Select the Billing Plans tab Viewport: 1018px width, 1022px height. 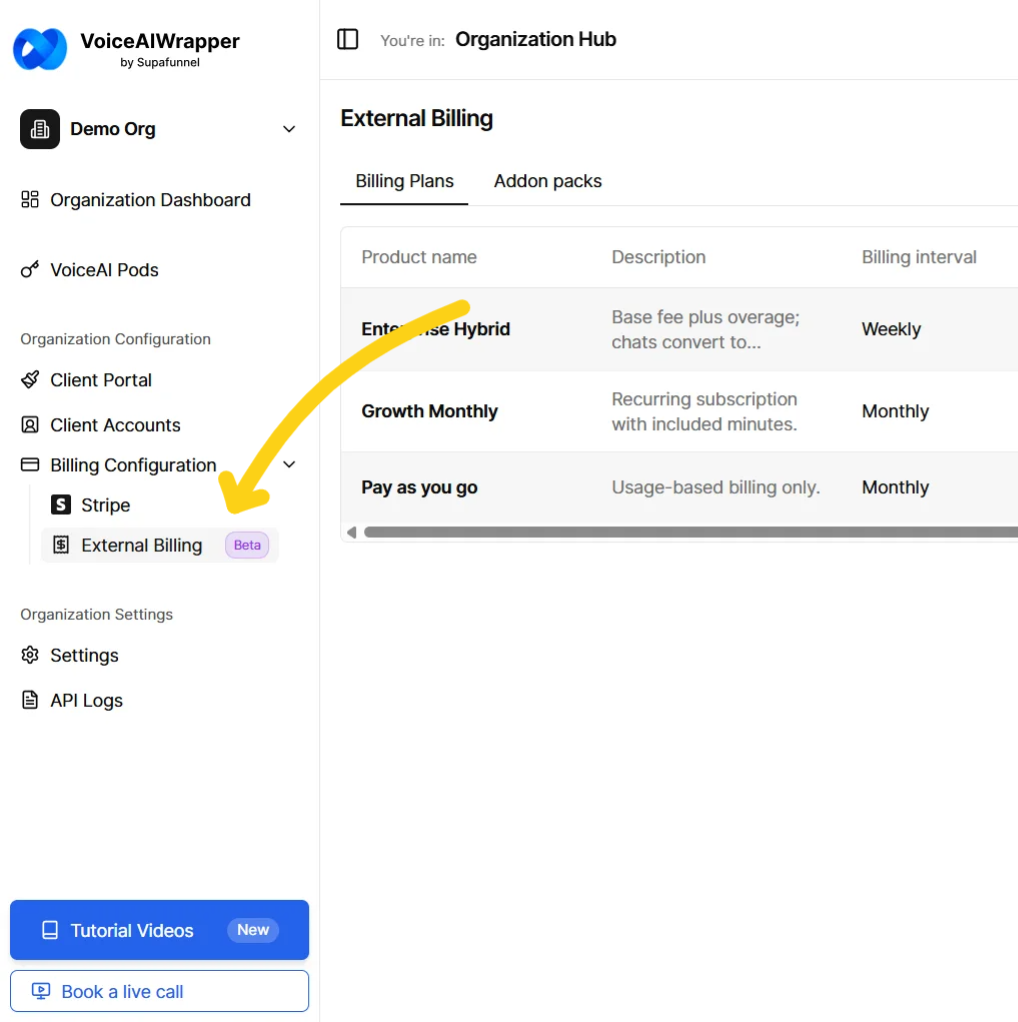click(404, 181)
